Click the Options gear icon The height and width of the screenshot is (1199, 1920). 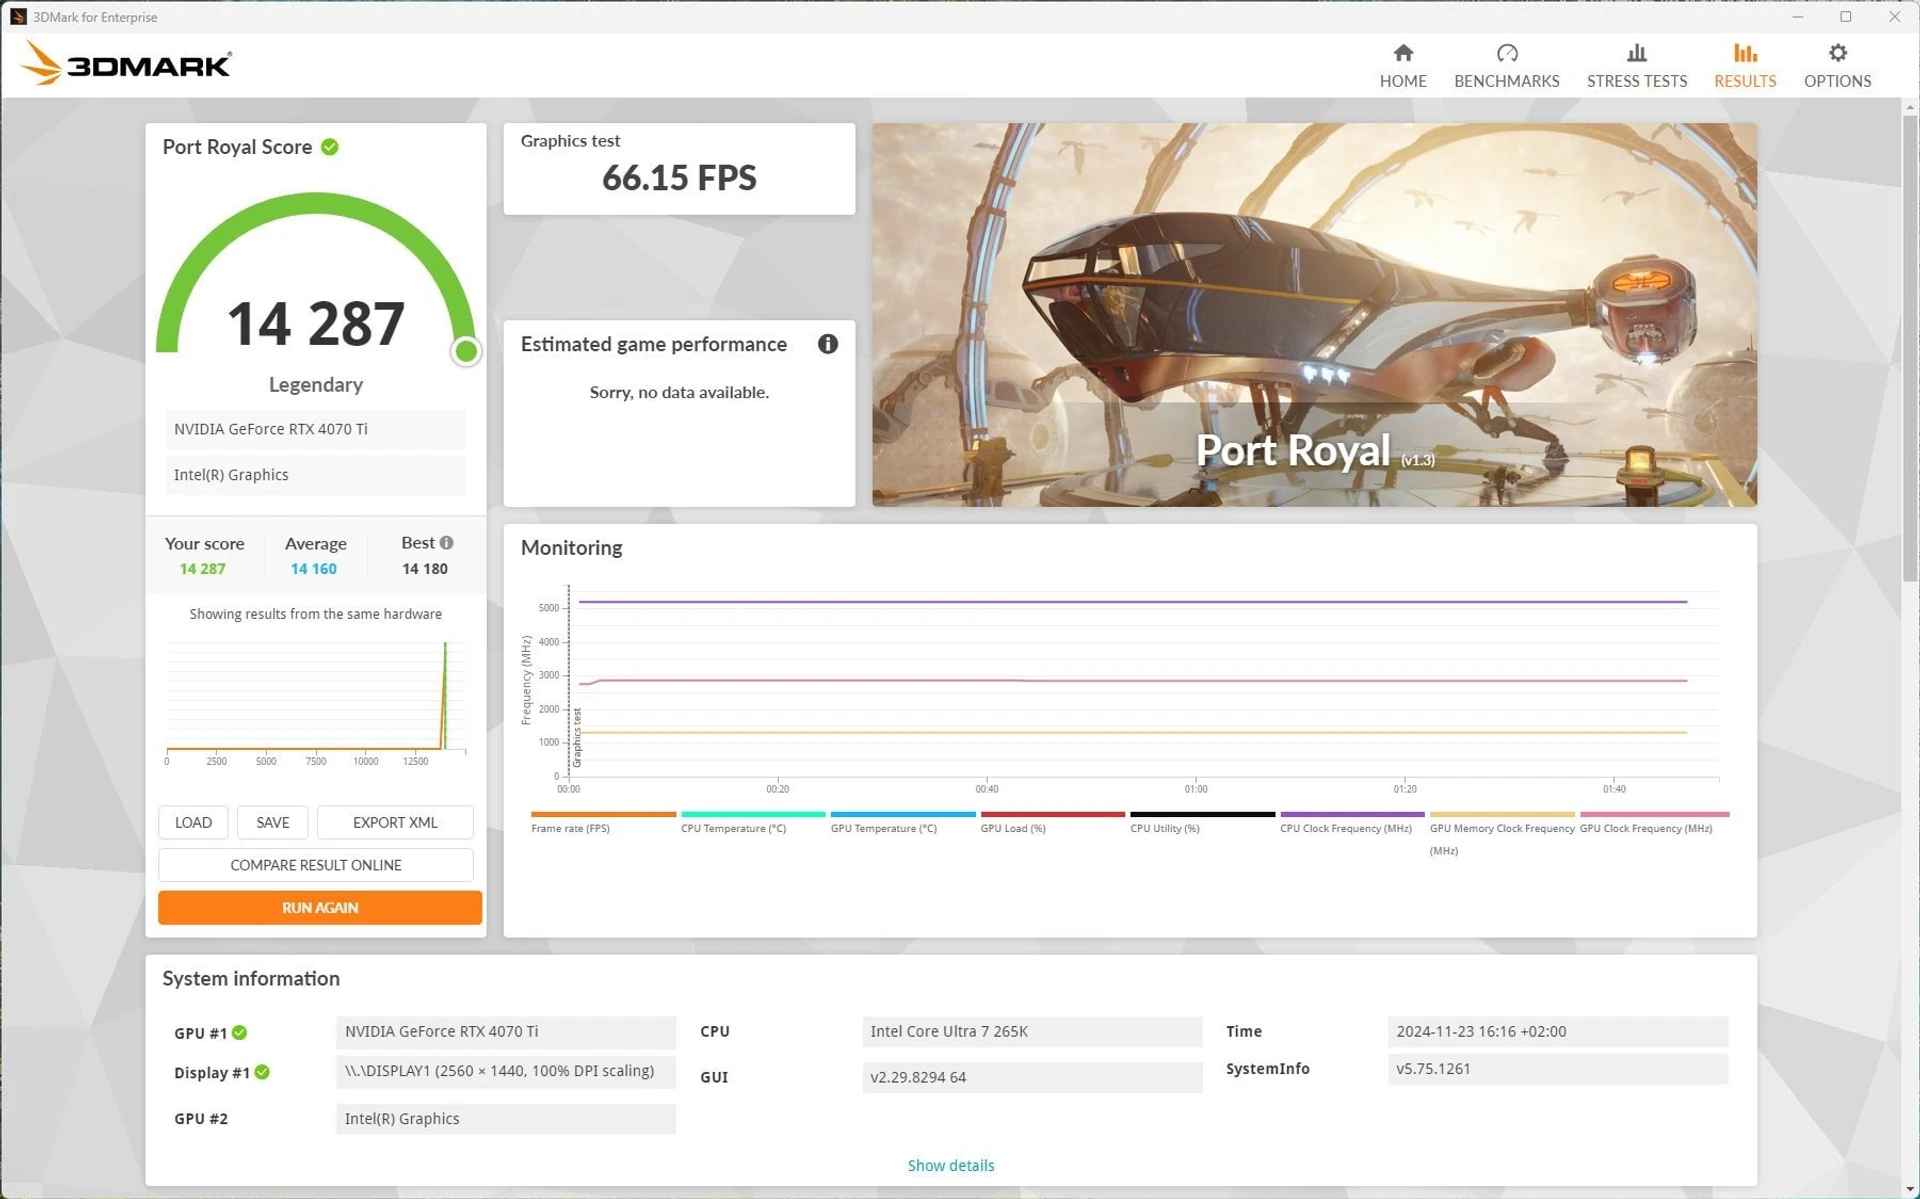click(1837, 53)
